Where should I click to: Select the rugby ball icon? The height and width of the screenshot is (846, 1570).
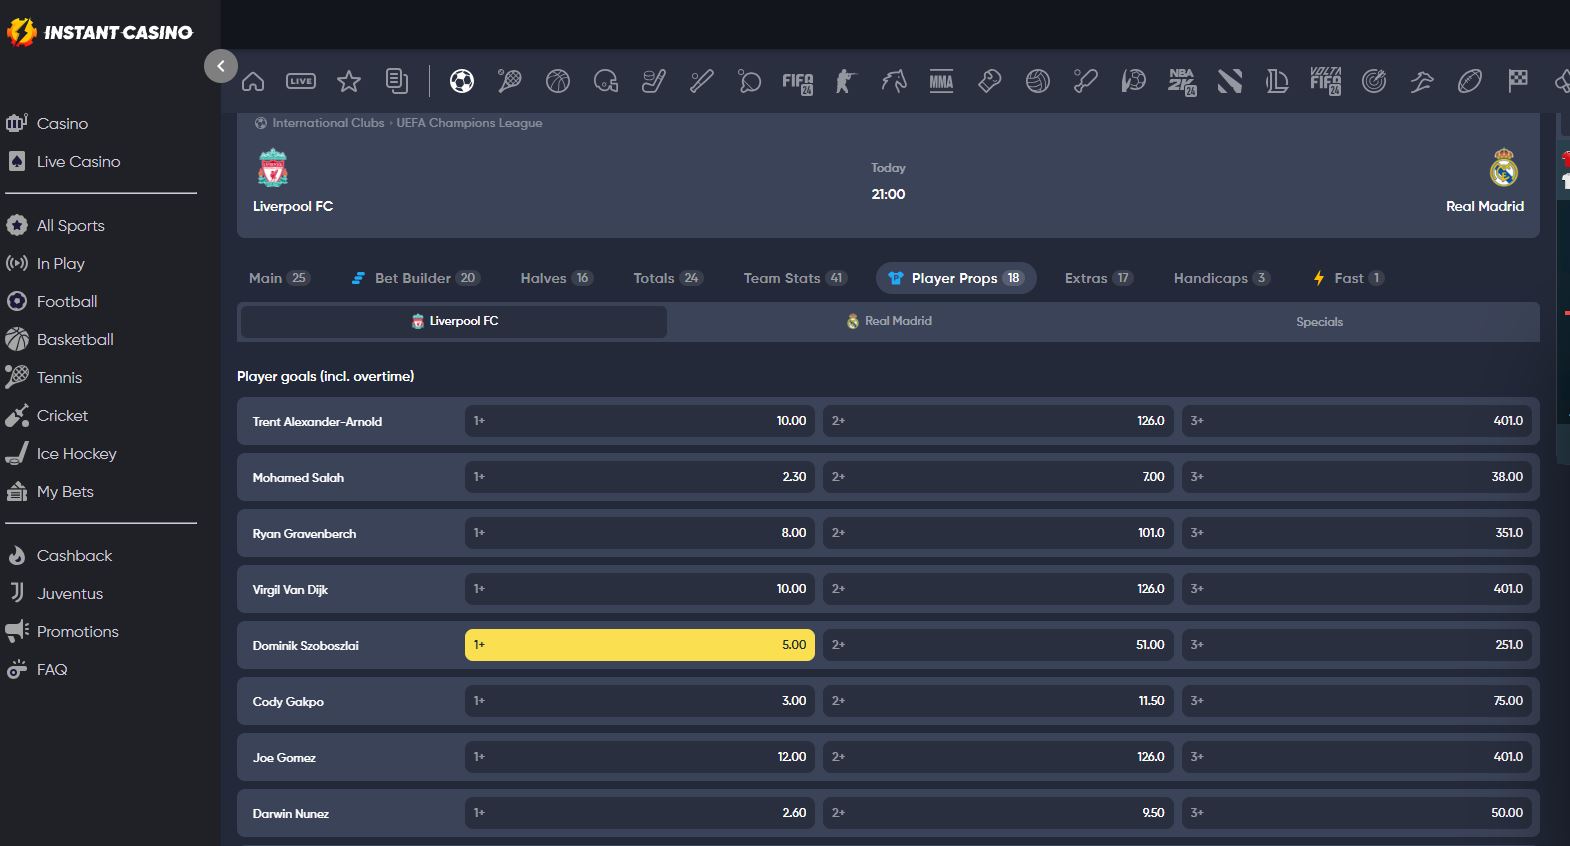1470,81
